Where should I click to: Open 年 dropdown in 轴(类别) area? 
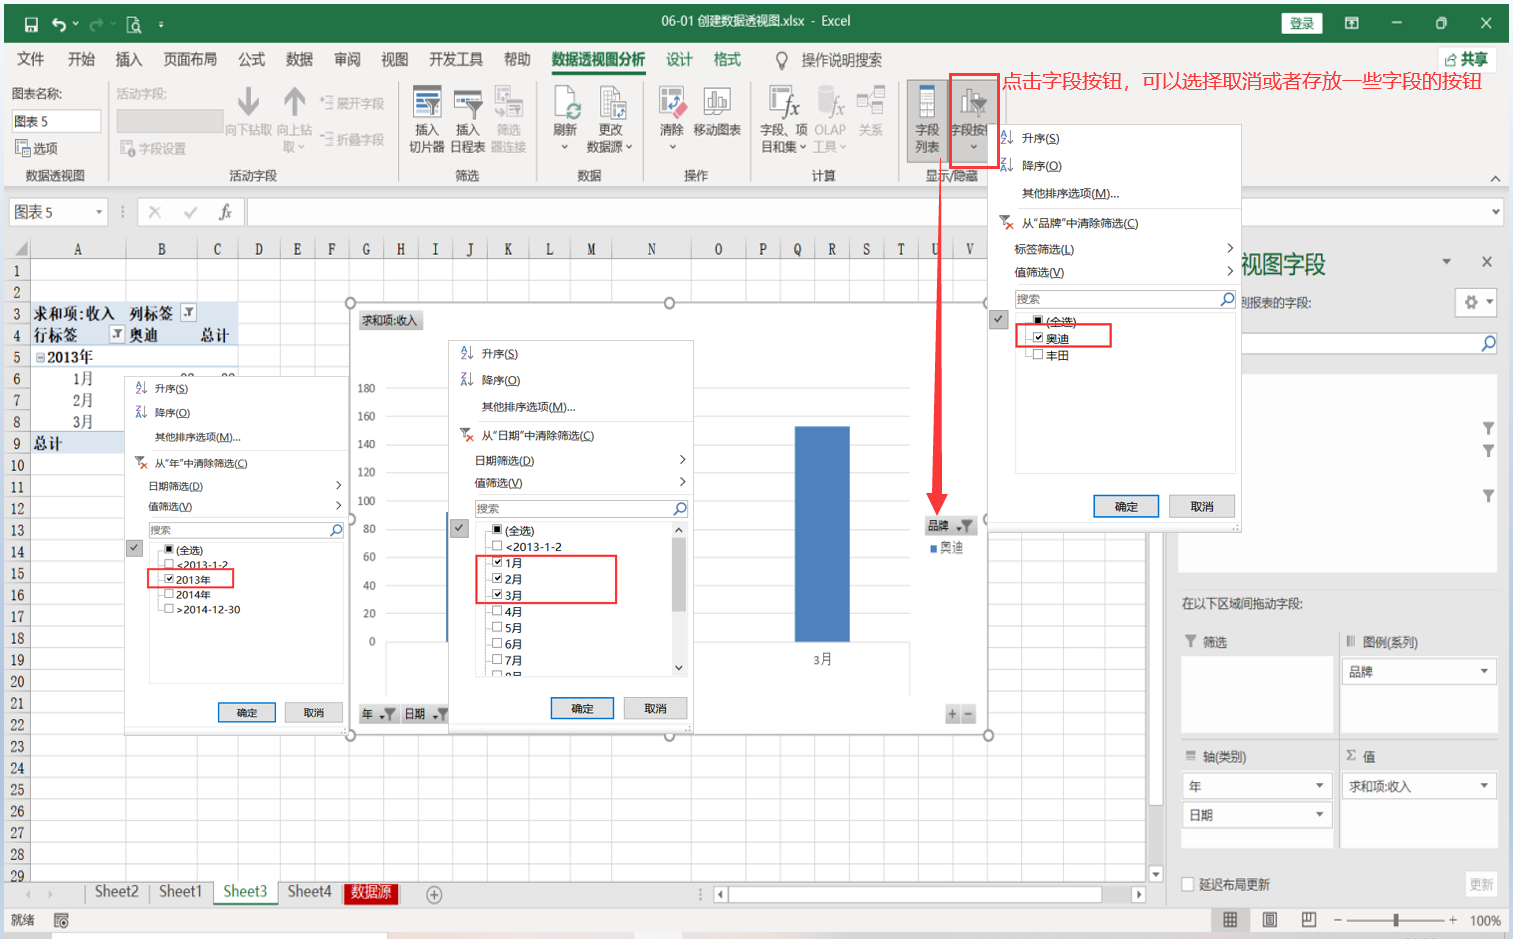point(1320,786)
